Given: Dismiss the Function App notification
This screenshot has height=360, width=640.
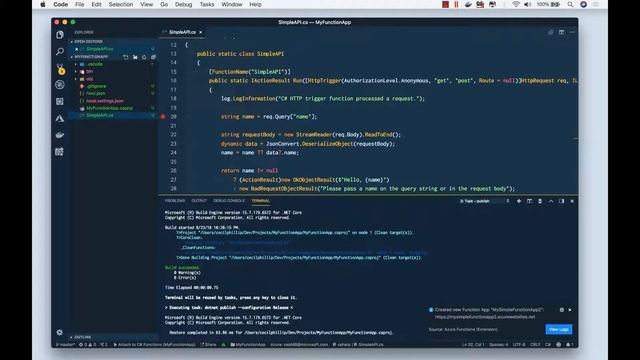Looking at the screenshot, I should (x=570, y=310).
